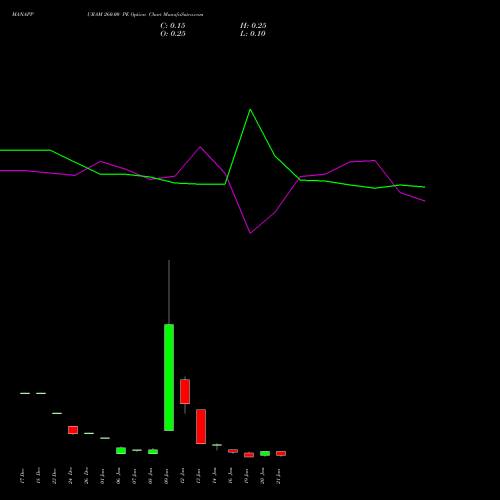500x500 pixels.
Task: Click the "26 Dec" date label
Action: [x=86, y=476]
